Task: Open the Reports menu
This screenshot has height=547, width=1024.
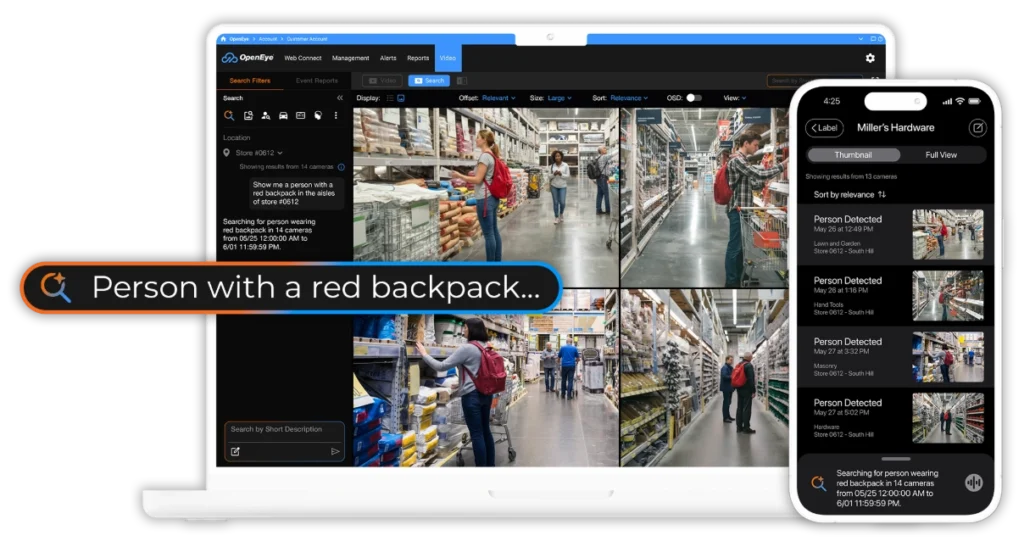Action: tap(418, 58)
